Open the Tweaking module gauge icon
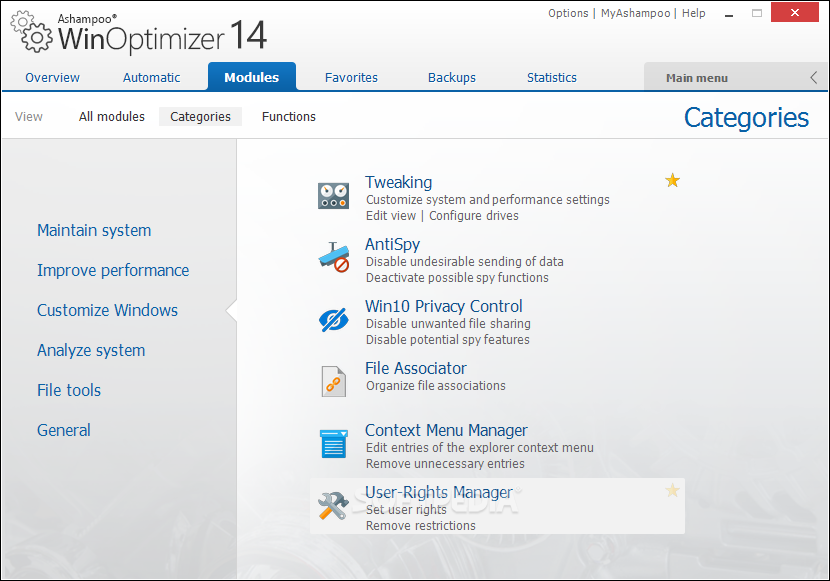The height and width of the screenshot is (581, 830). [333, 195]
